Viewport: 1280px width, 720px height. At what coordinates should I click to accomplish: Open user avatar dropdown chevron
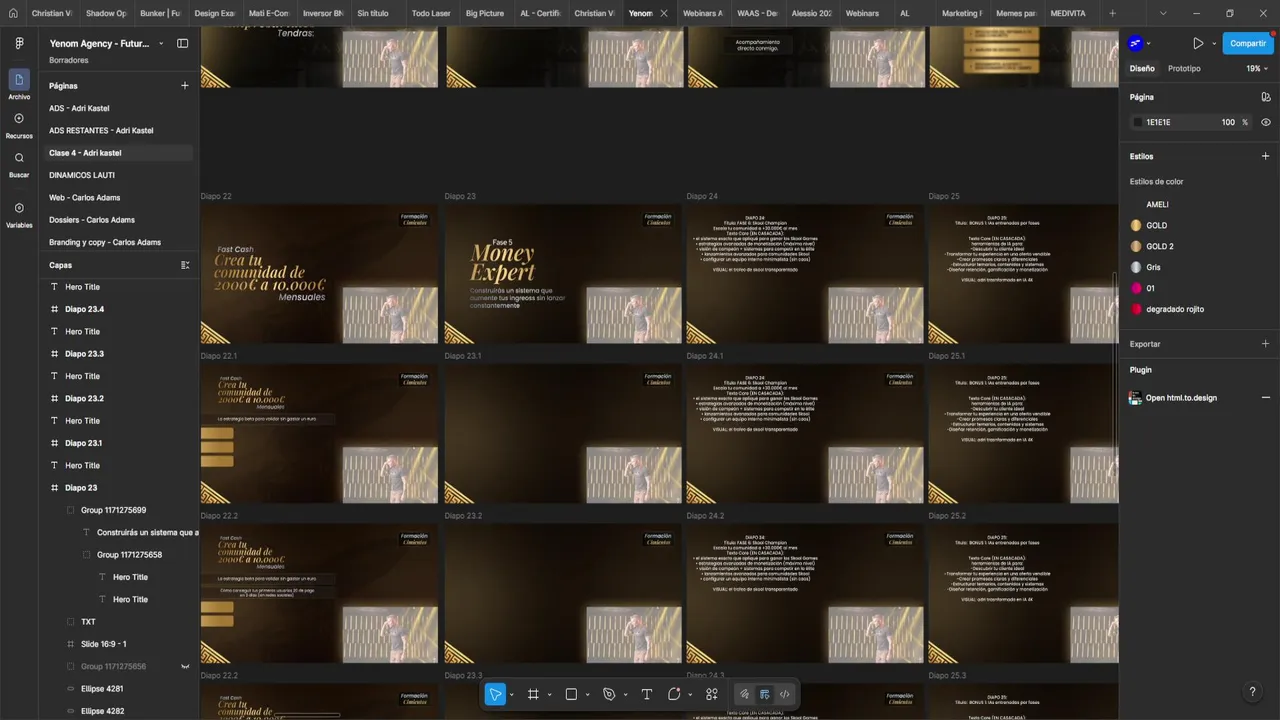(x=1148, y=44)
